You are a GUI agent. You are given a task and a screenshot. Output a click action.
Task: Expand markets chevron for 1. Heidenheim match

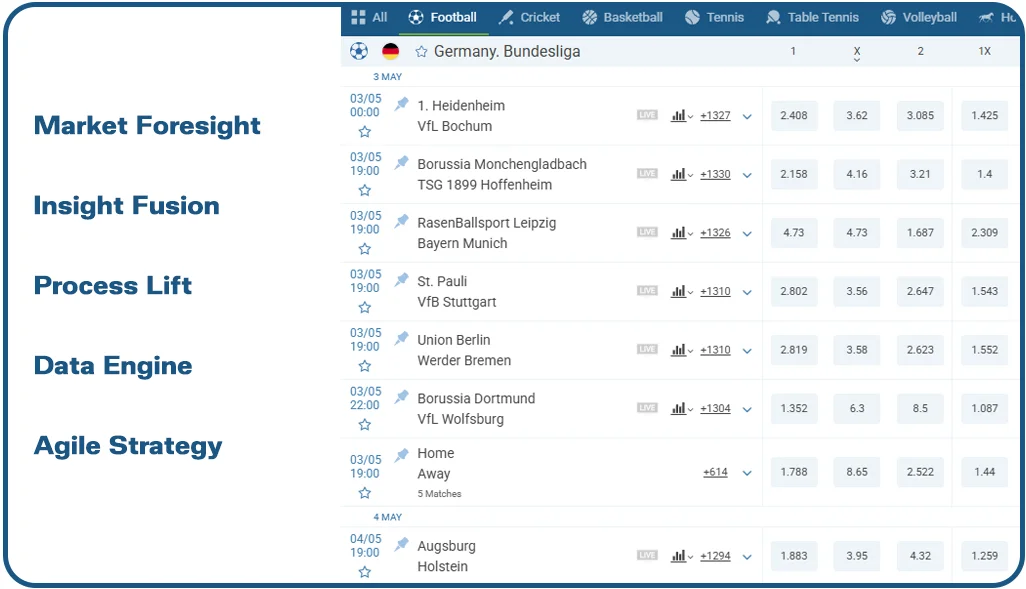click(x=747, y=116)
